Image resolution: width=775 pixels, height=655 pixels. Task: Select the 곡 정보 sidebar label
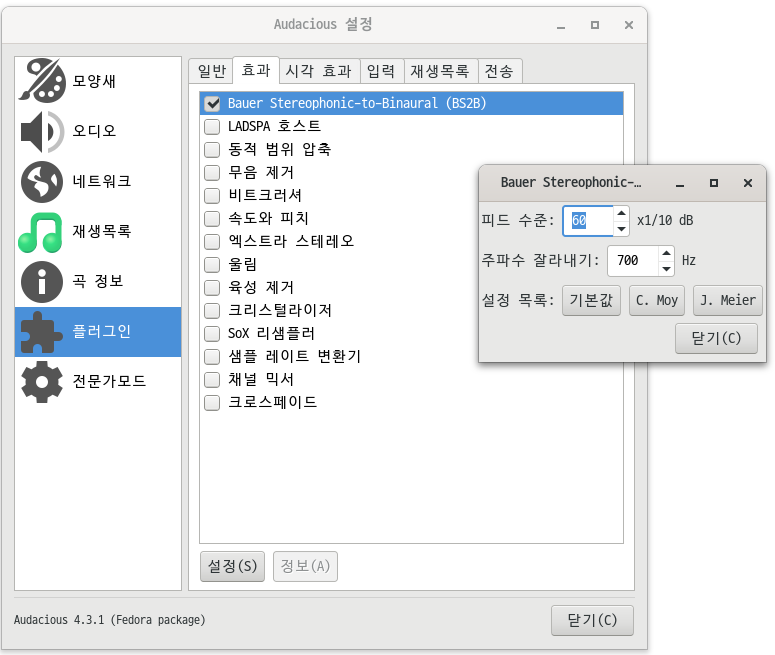98,281
